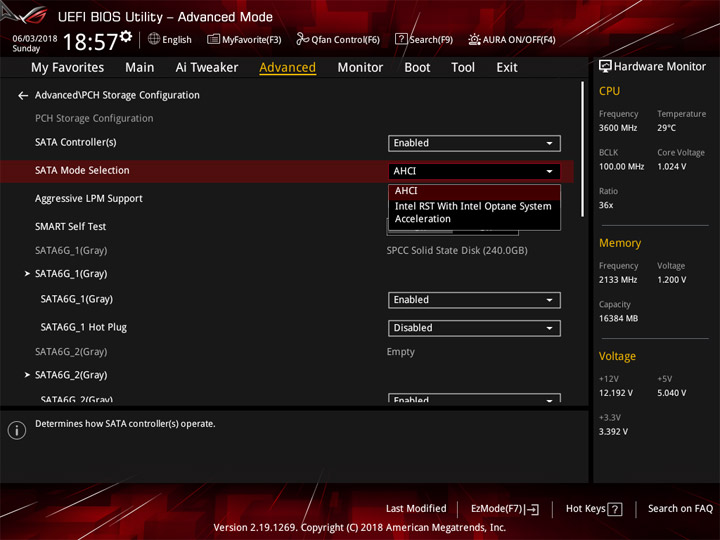Open Search(F9) question icon

[x=401, y=39]
